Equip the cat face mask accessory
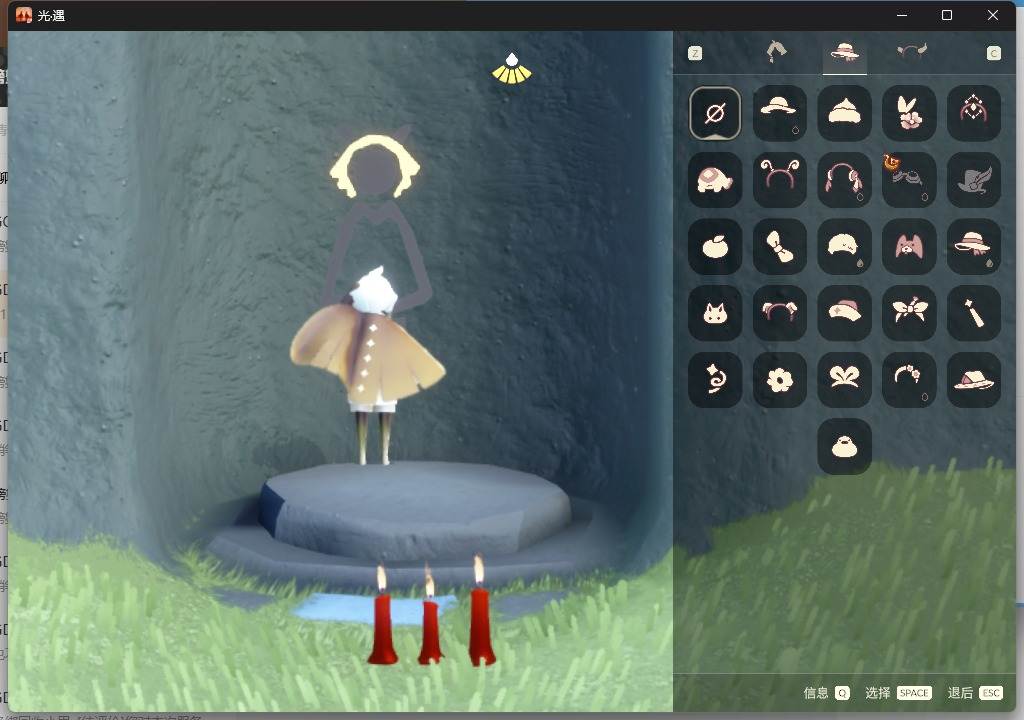 (x=715, y=313)
